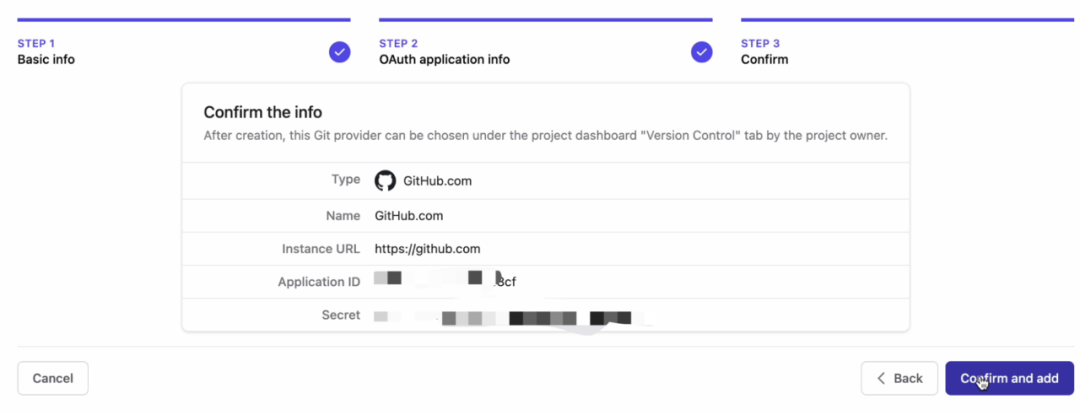Click the Confirm and add button
The width and height of the screenshot is (1080, 415).
pos(1009,378)
